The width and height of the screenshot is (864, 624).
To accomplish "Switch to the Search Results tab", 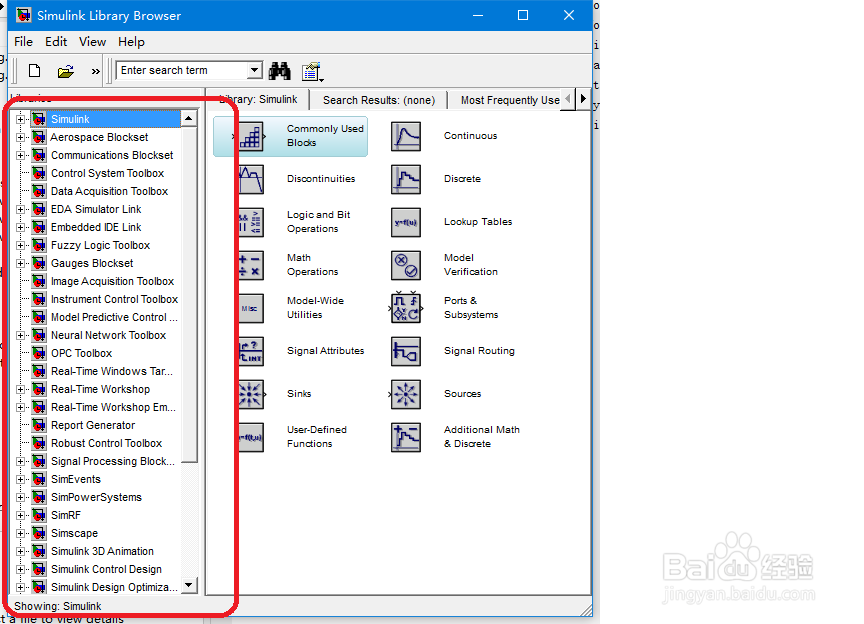I will (379, 100).
